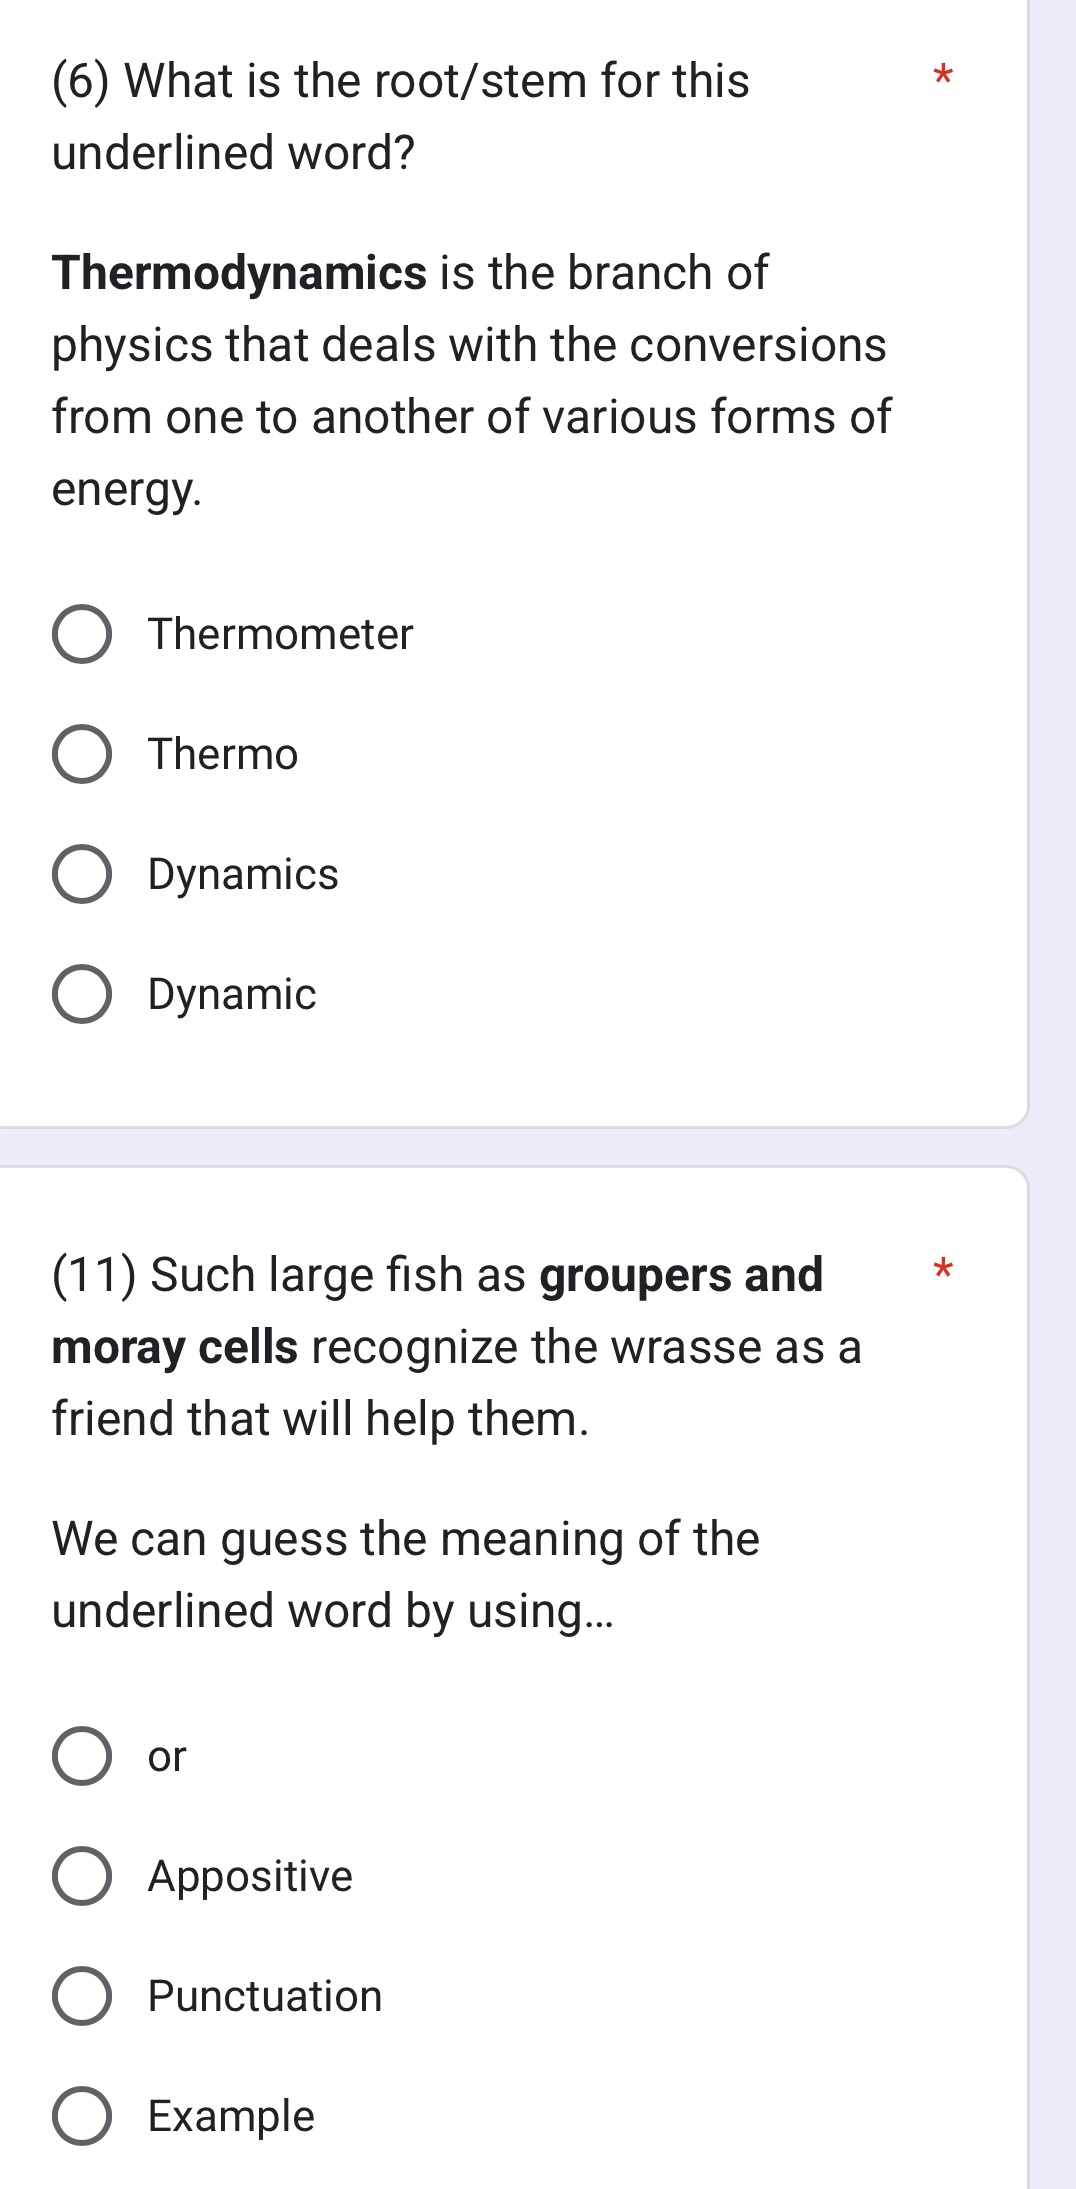Pick the Punctuation radio circle

point(81,1996)
